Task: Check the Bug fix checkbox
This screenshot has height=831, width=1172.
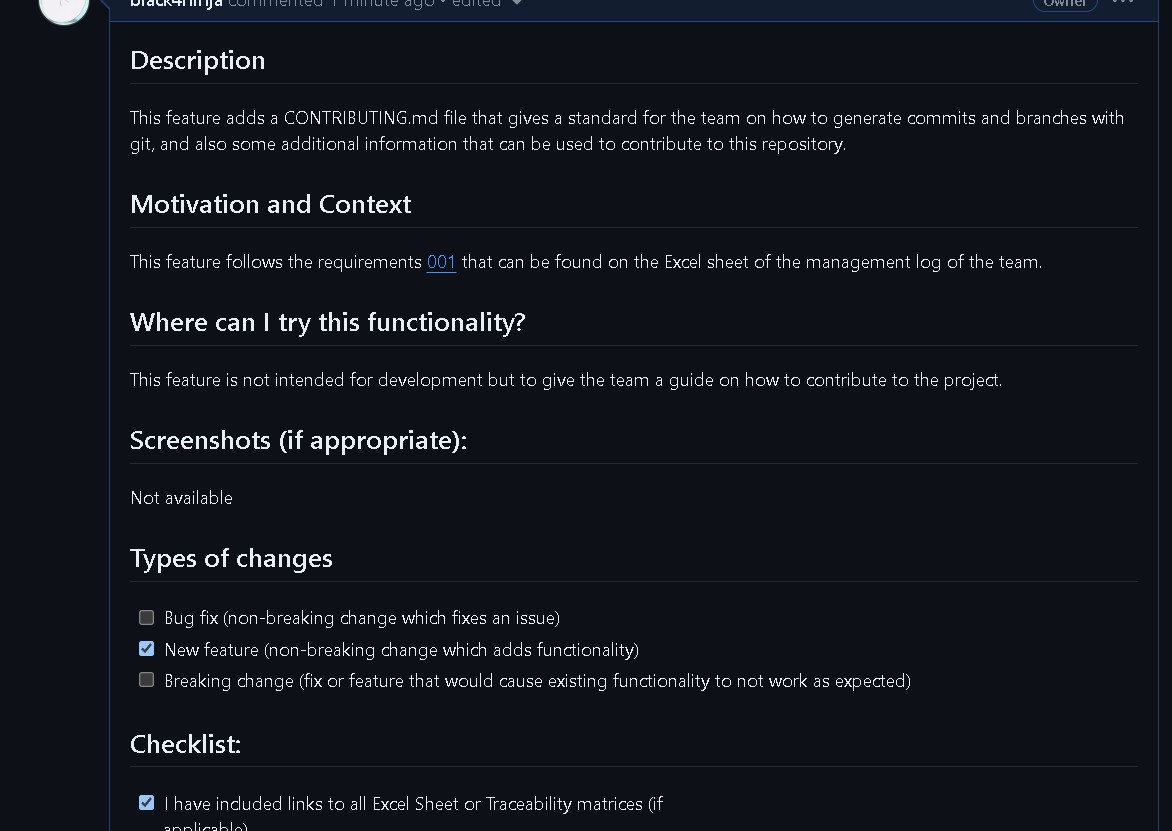Action: [x=147, y=618]
